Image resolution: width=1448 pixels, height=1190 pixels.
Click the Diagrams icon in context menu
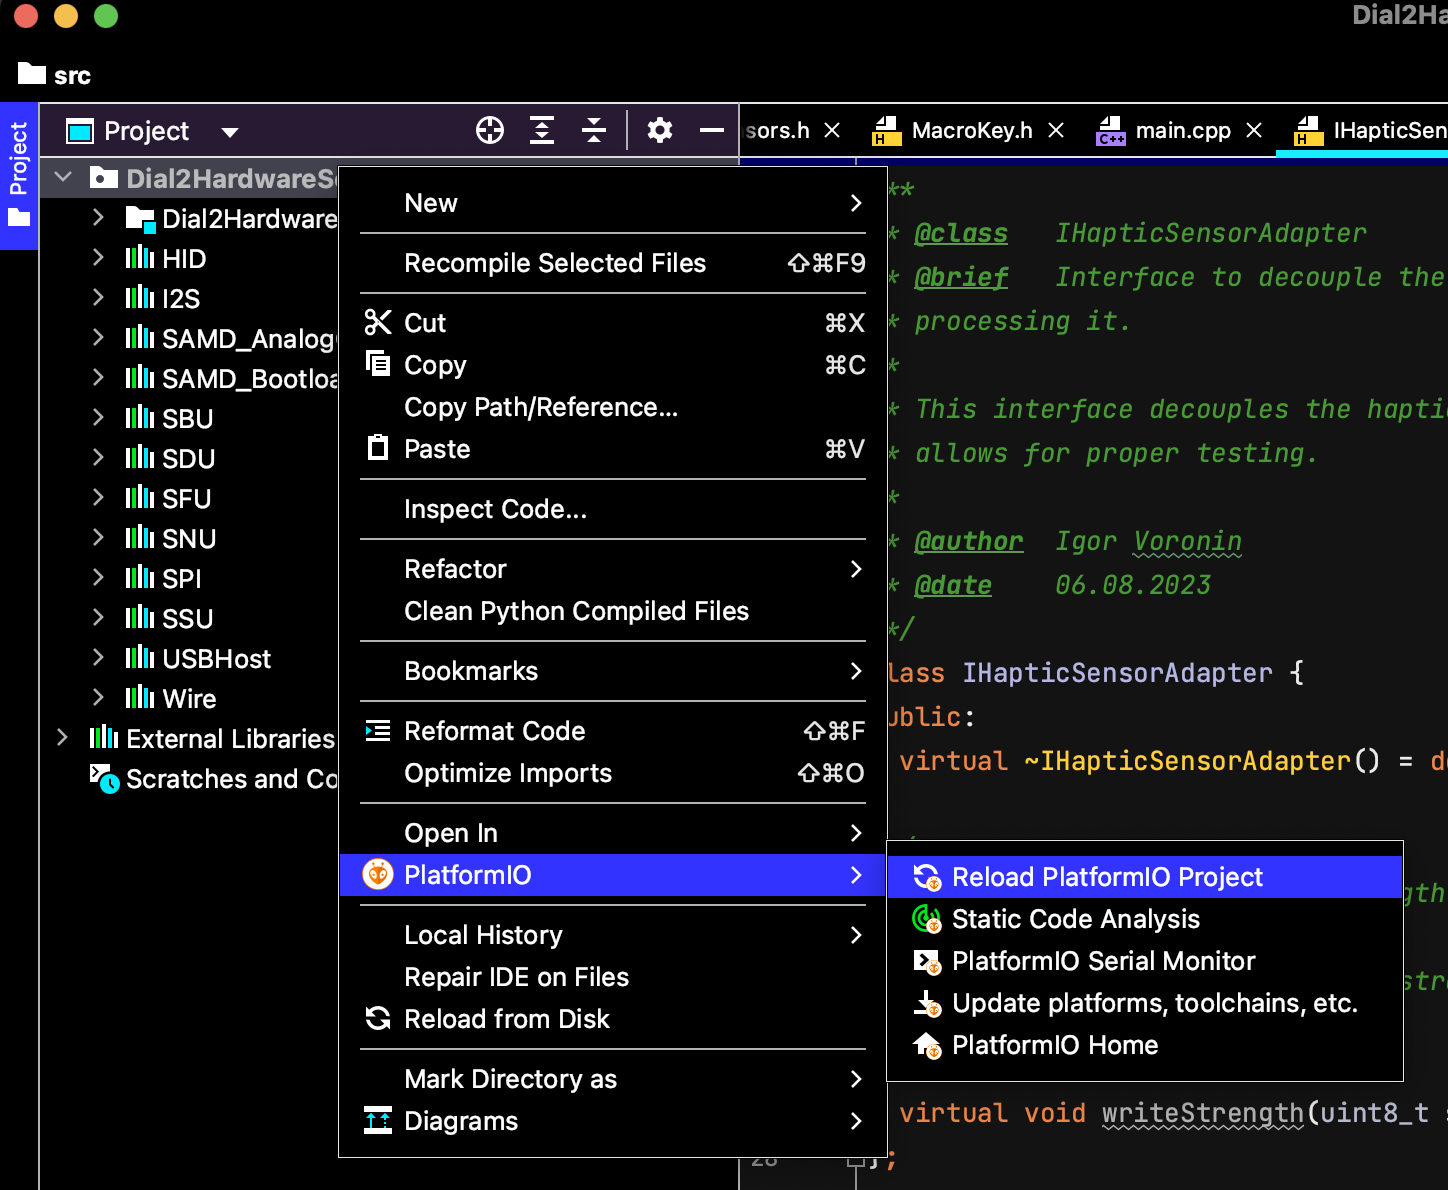coord(378,1121)
